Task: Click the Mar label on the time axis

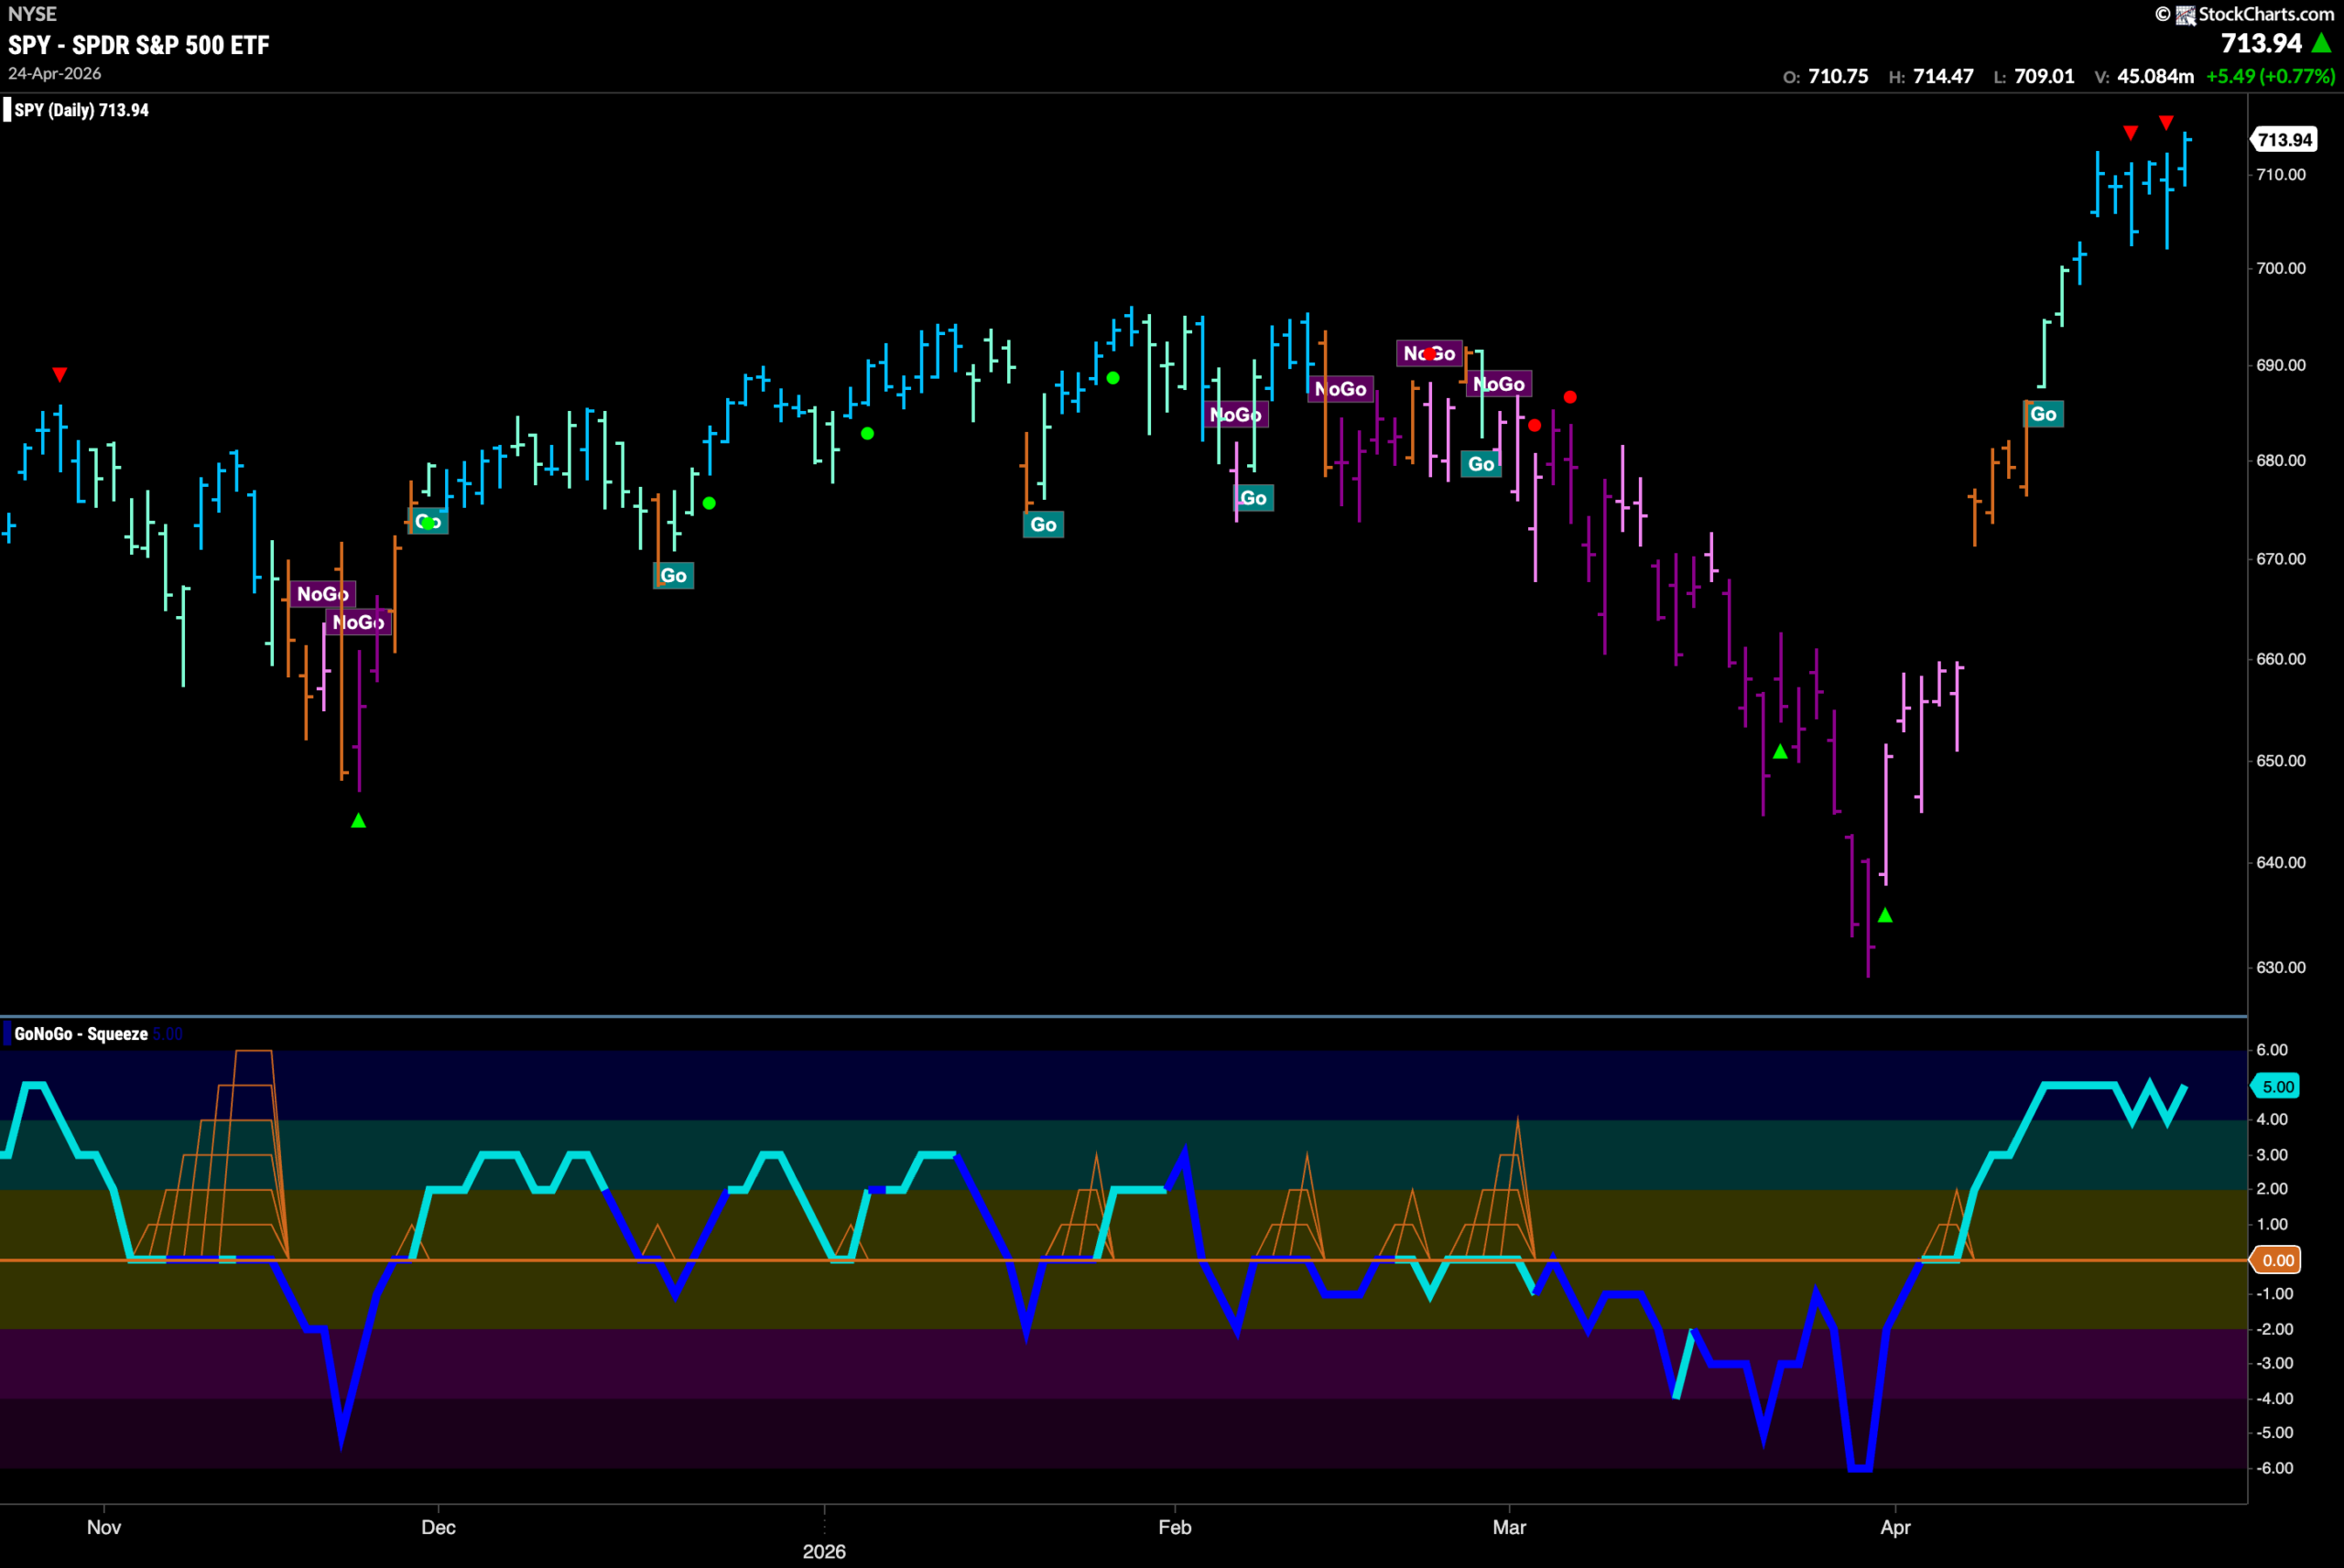Action: [x=1509, y=1527]
